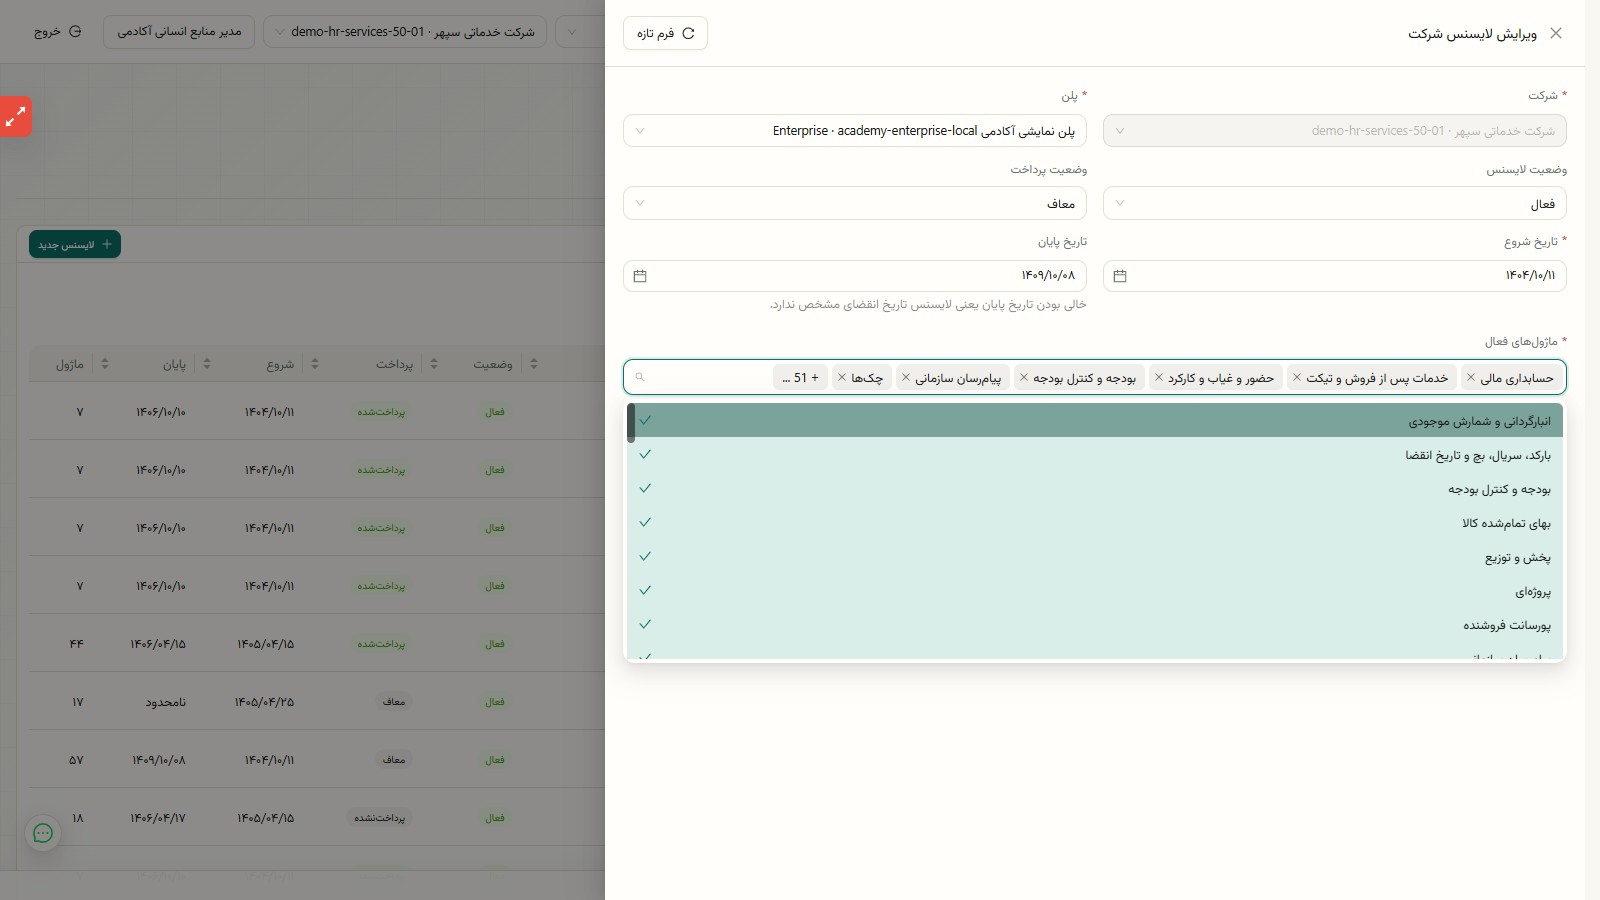1600x900 pixels.
Task: Click the ۱۴۰۵/۰۴/۲۵ start date cell
Action: [265, 702]
